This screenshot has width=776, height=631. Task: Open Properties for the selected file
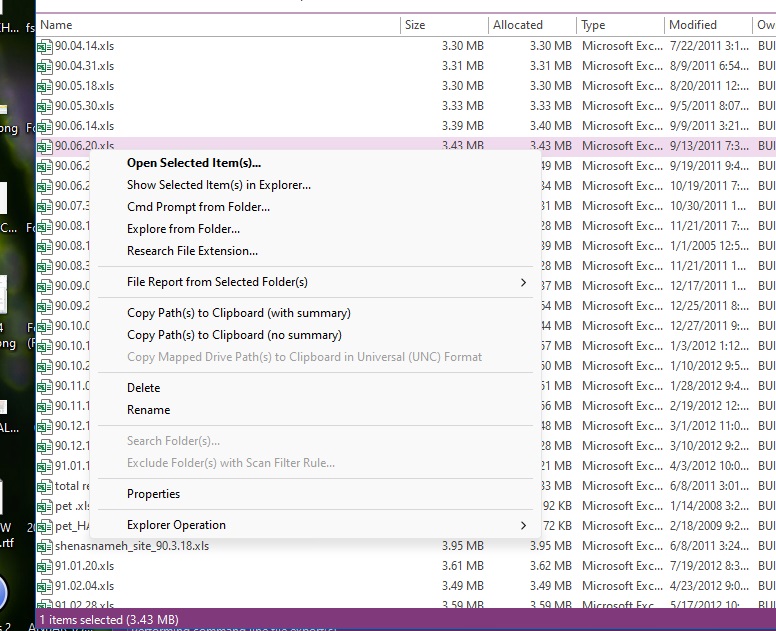153,494
